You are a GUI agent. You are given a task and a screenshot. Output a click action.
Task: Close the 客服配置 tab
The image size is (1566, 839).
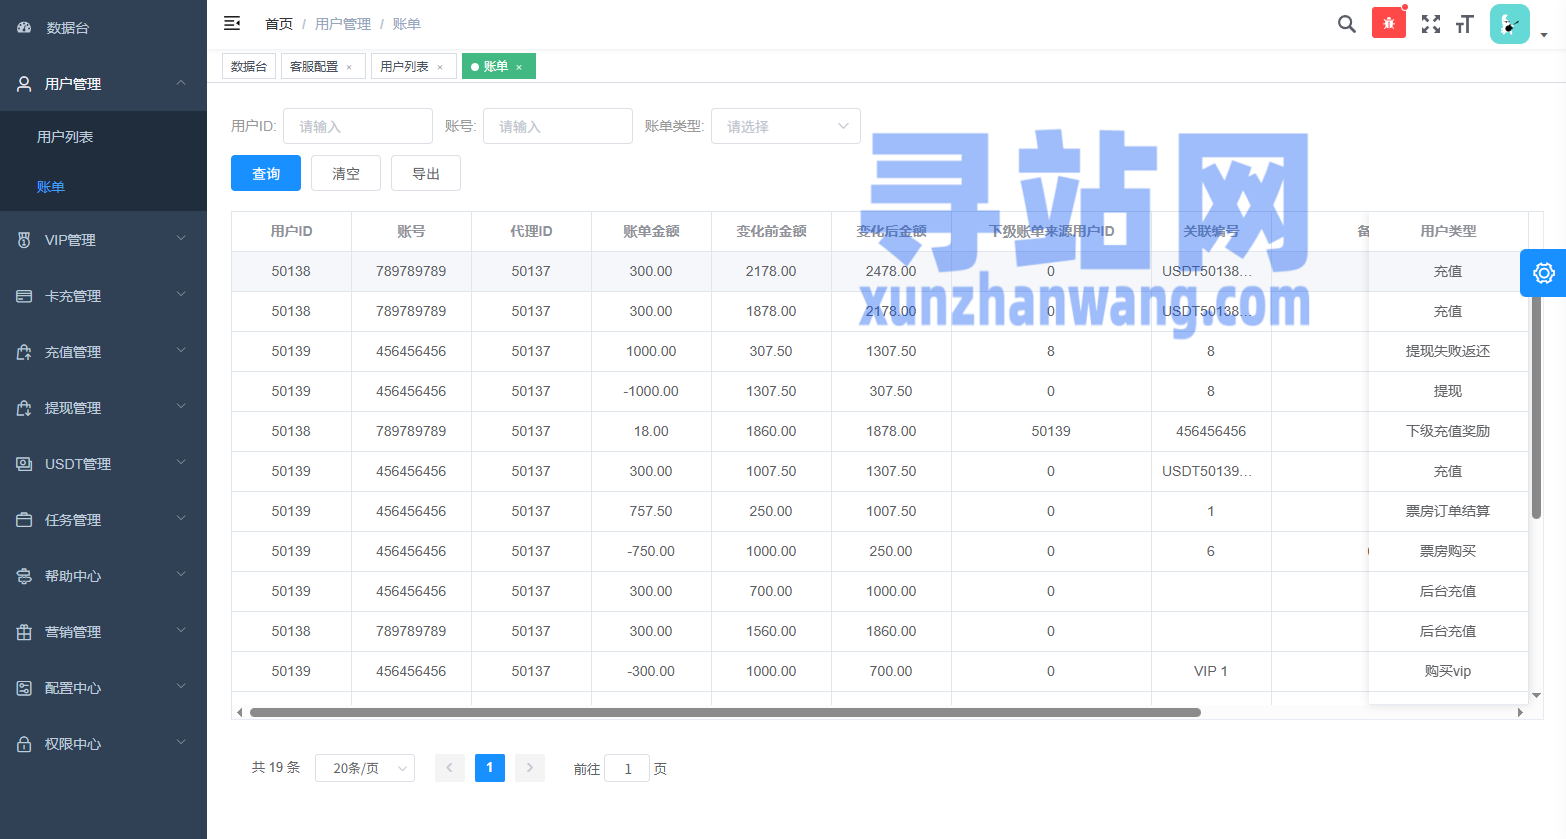tap(349, 67)
